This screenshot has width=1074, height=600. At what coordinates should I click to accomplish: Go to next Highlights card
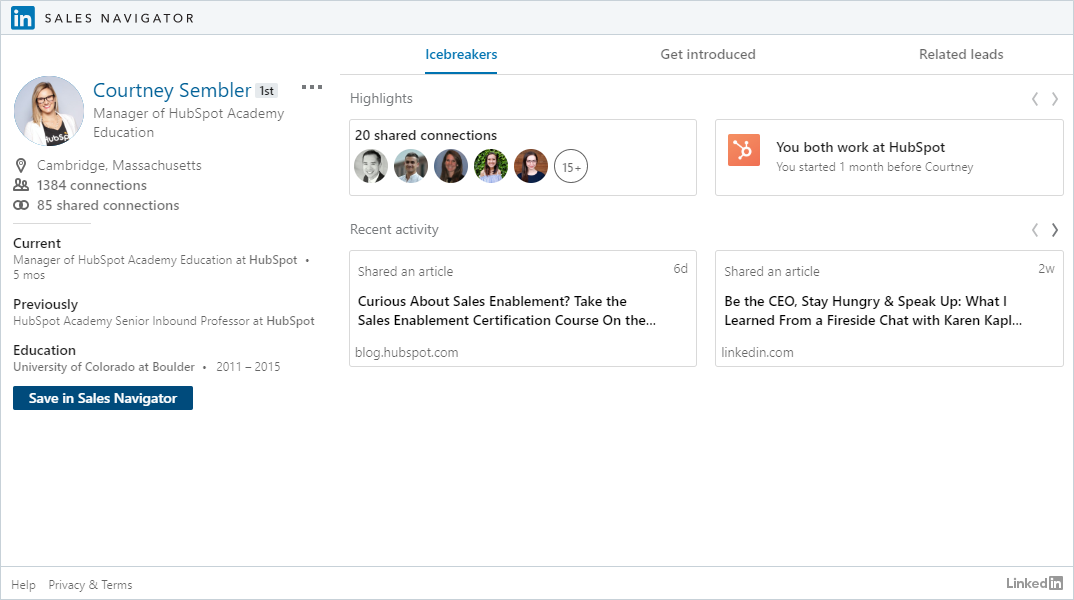1055,99
